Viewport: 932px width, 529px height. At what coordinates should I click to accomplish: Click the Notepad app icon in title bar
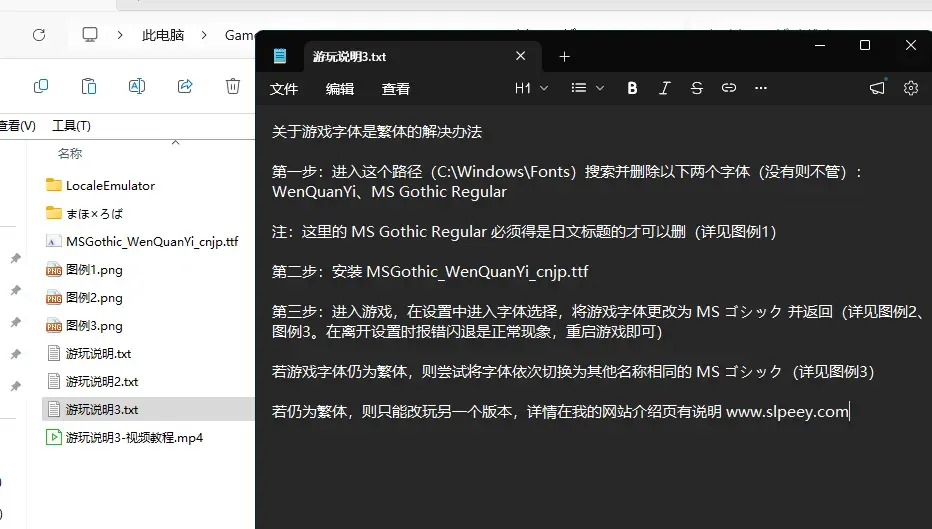(x=280, y=56)
